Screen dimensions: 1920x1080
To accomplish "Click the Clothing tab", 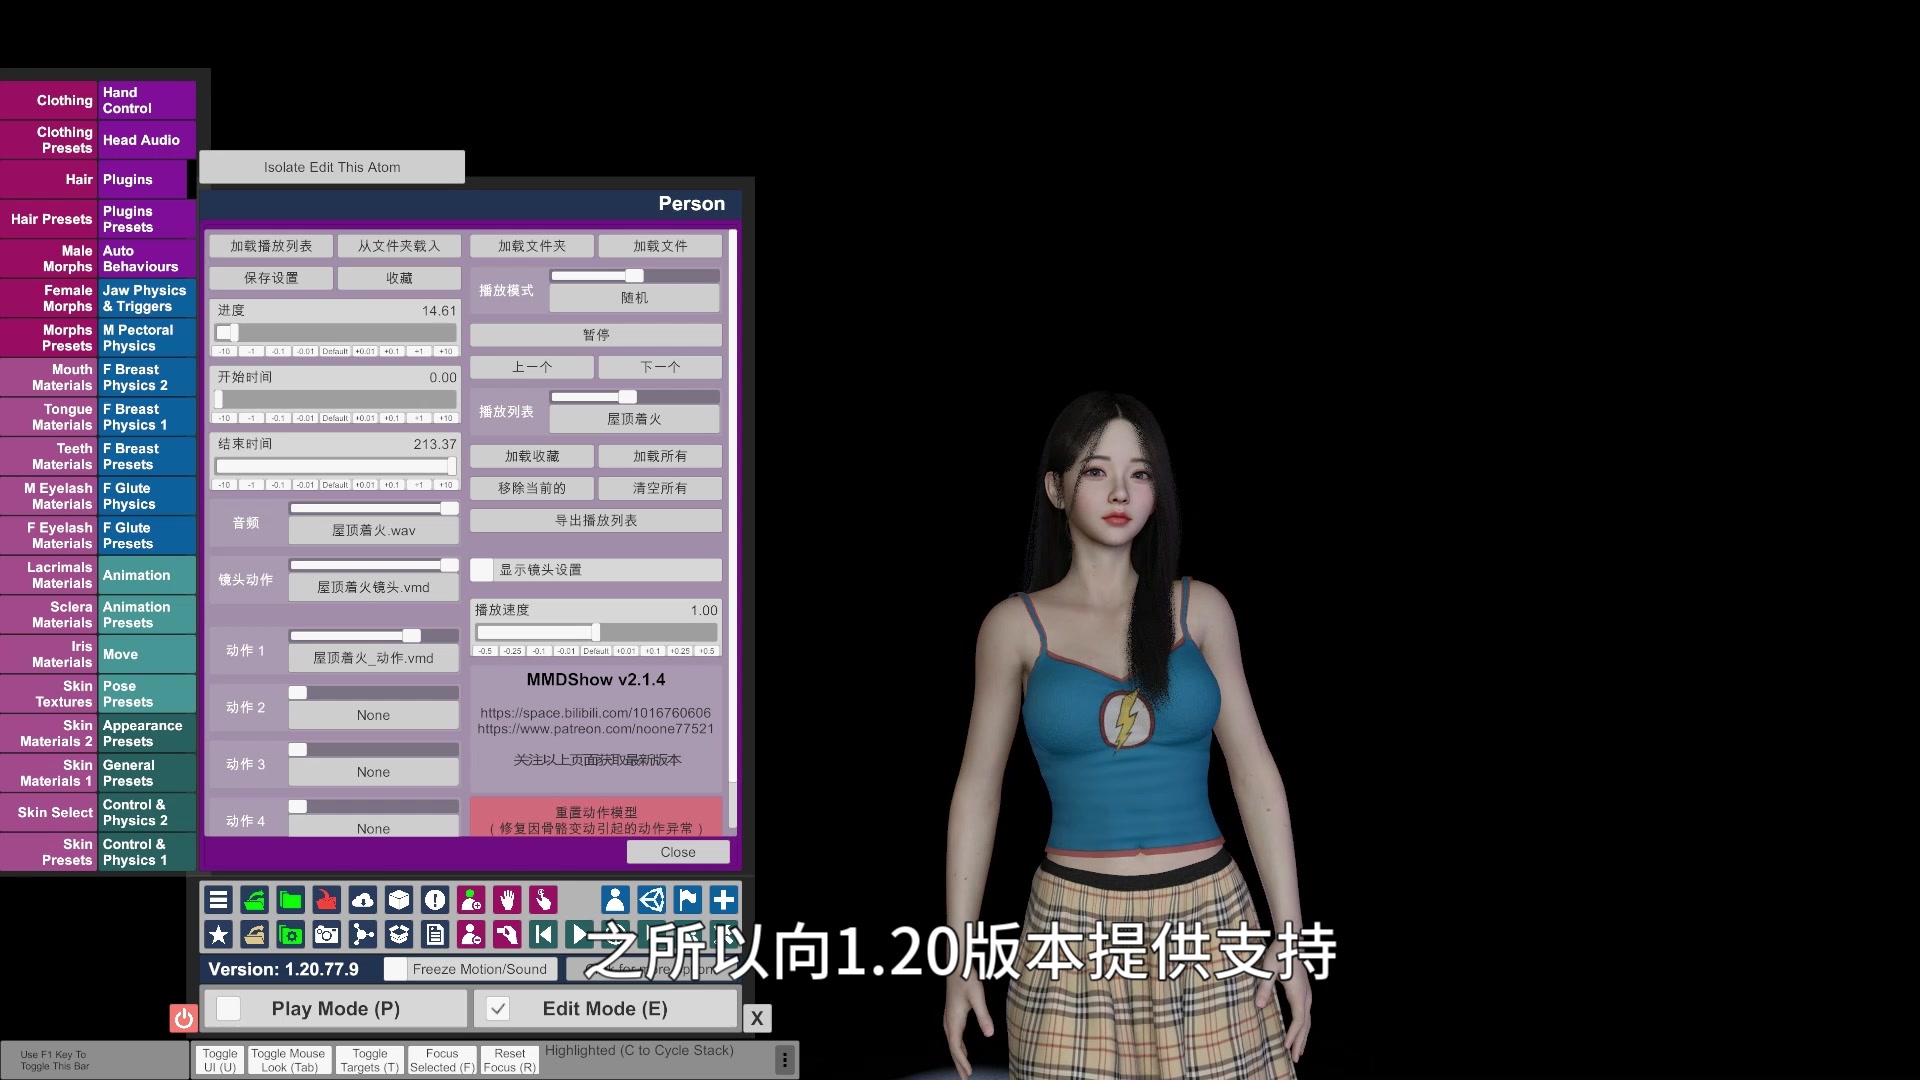I will coord(49,100).
